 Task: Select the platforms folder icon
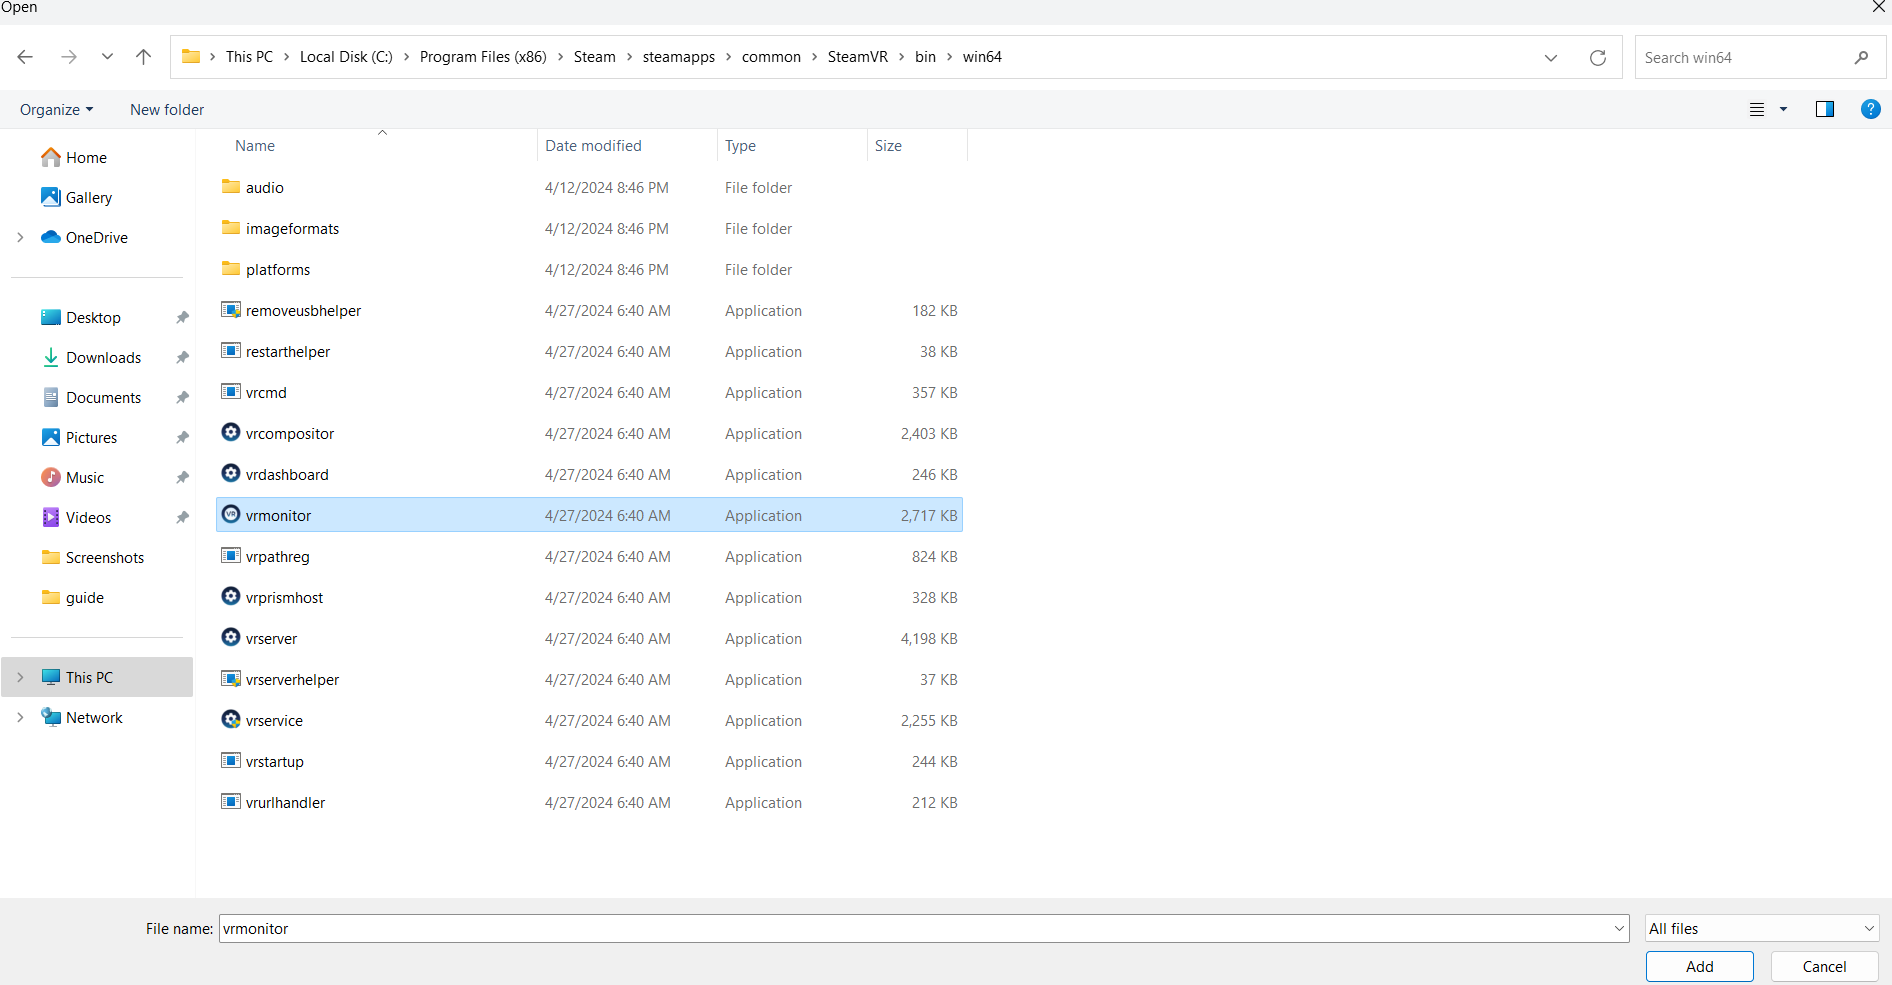231,269
